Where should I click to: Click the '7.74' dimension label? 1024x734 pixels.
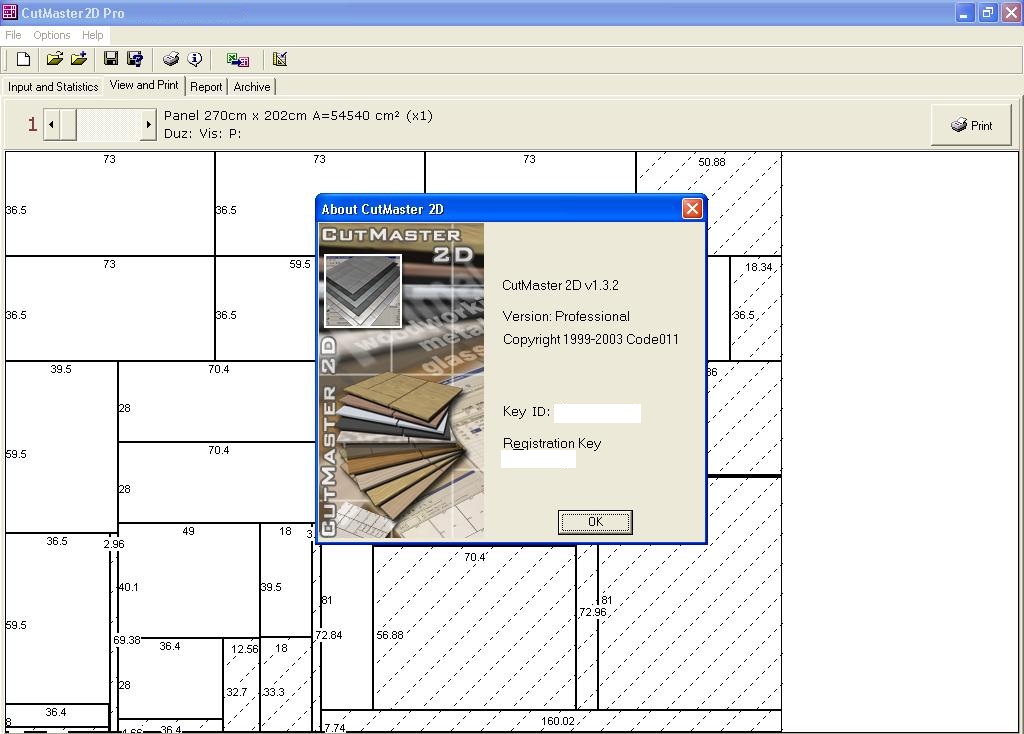(334, 727)
